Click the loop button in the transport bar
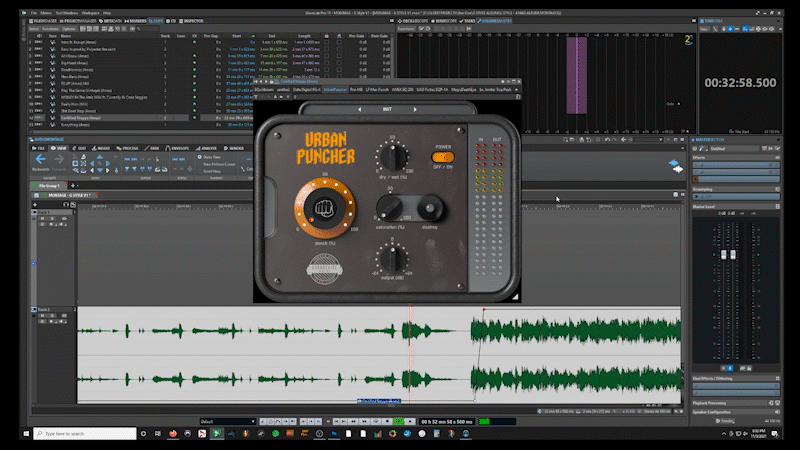Screen dimensions: 800x450 [x=376, y=421]
